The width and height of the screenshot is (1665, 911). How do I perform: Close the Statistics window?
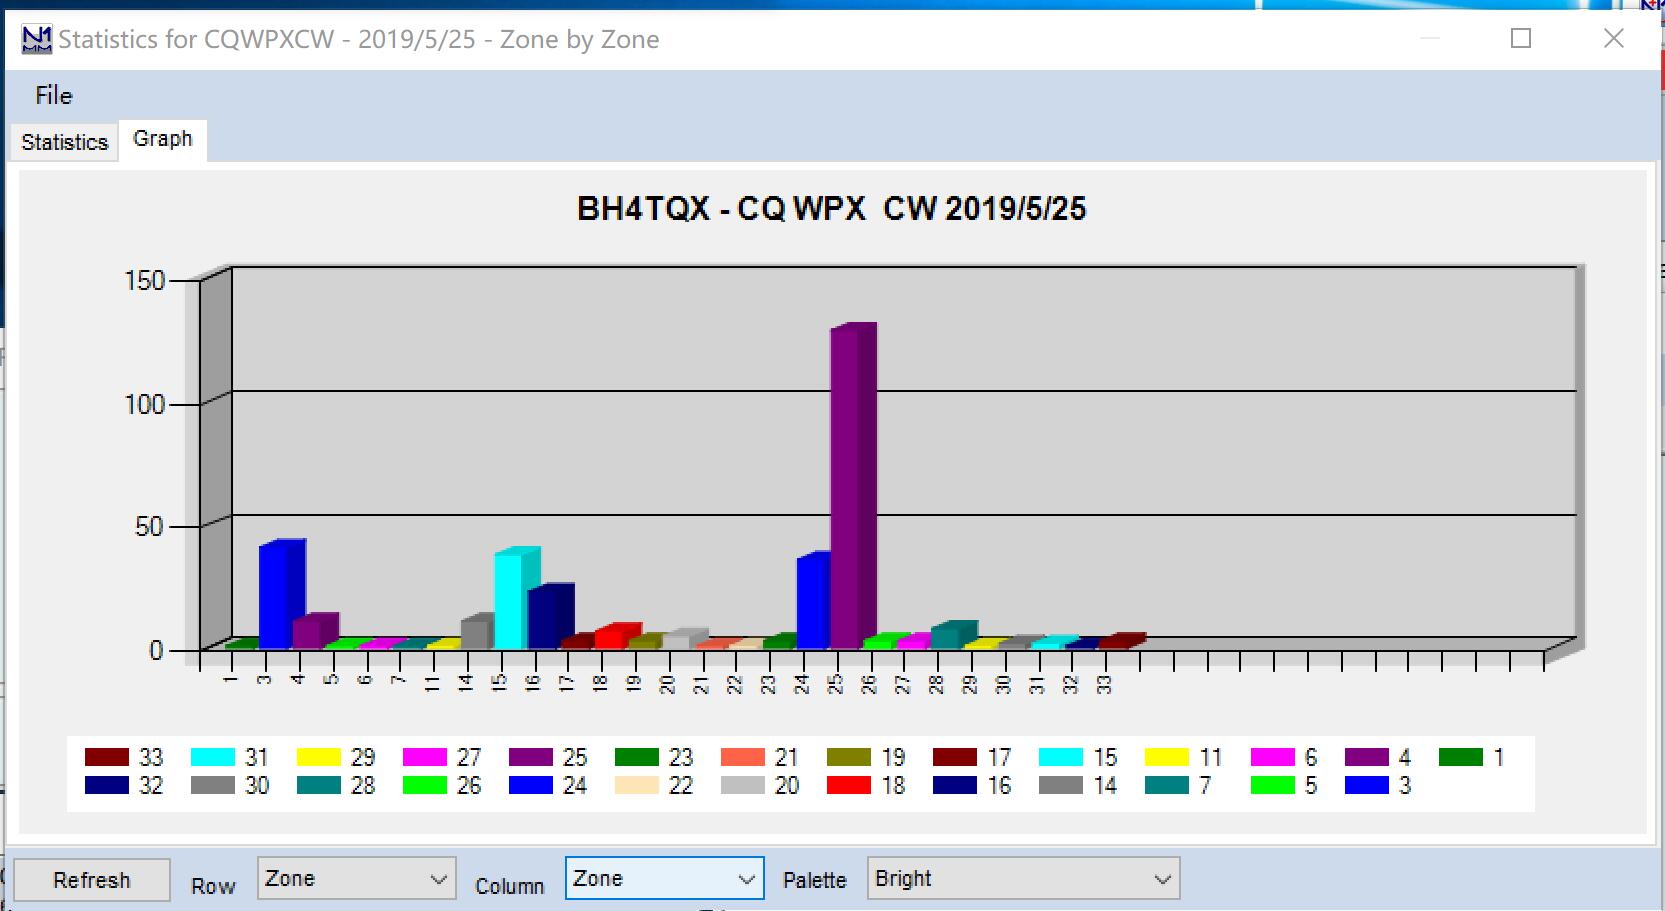click(x=1614, y=38)
